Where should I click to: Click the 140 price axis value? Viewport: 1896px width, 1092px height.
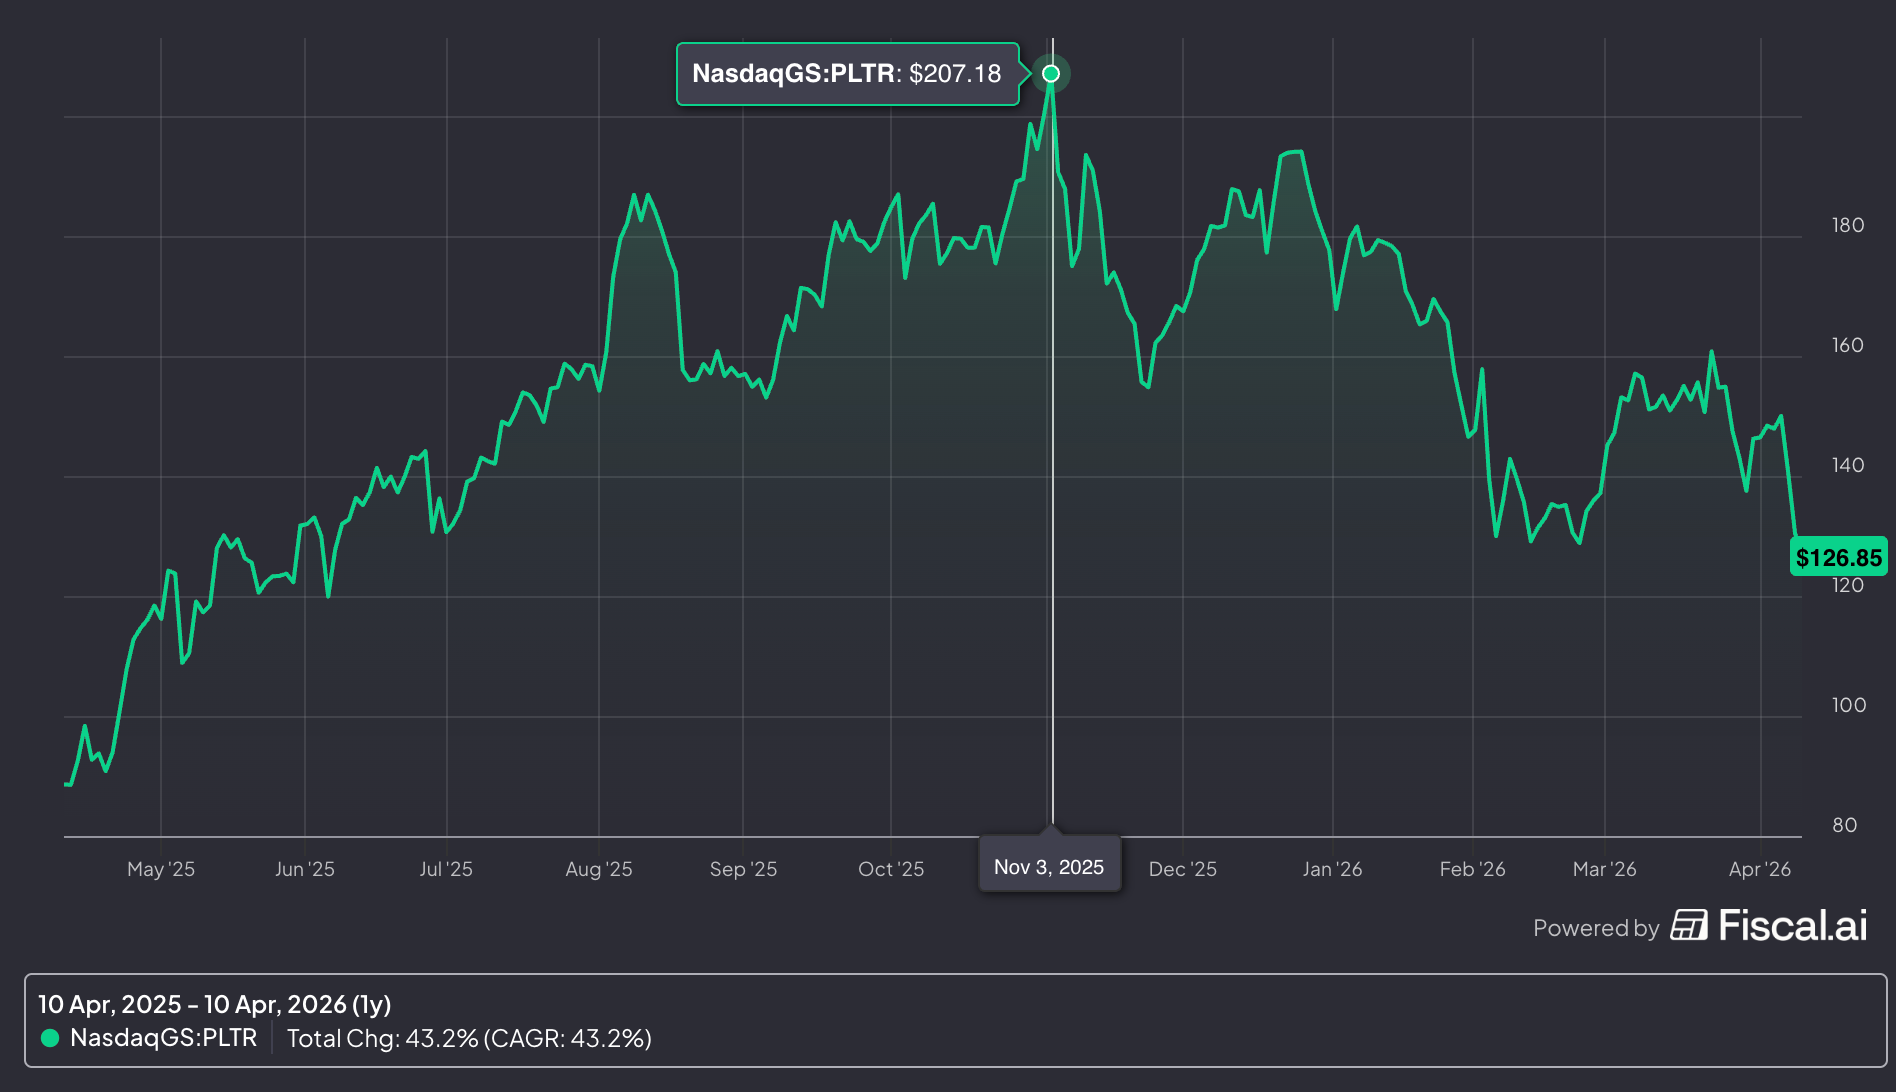[x=1848, y=465]
